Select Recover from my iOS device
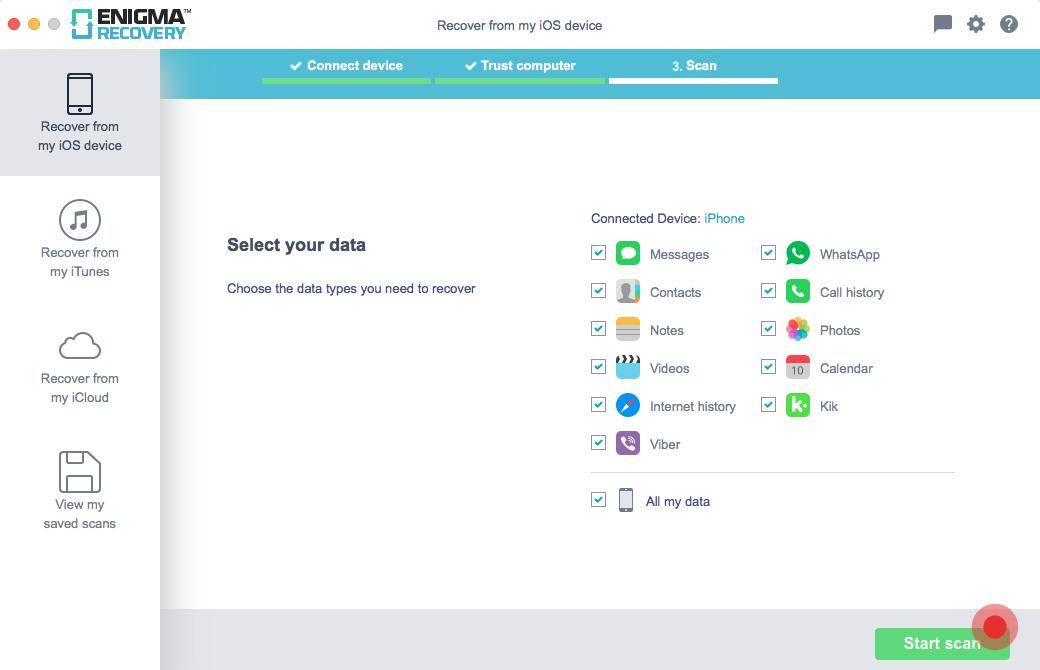The image size is (1040, 670). pyautogui.click(x=80, y=113)
